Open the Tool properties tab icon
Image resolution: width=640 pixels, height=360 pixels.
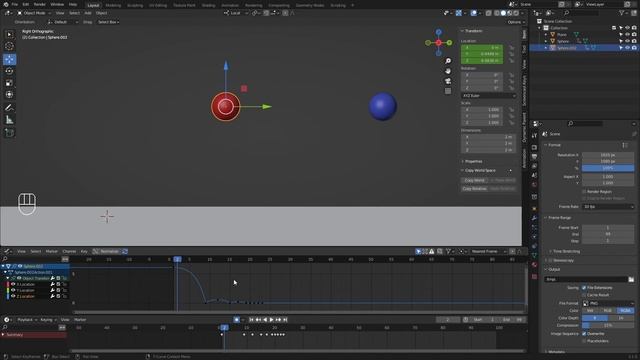tap(534, 136)
